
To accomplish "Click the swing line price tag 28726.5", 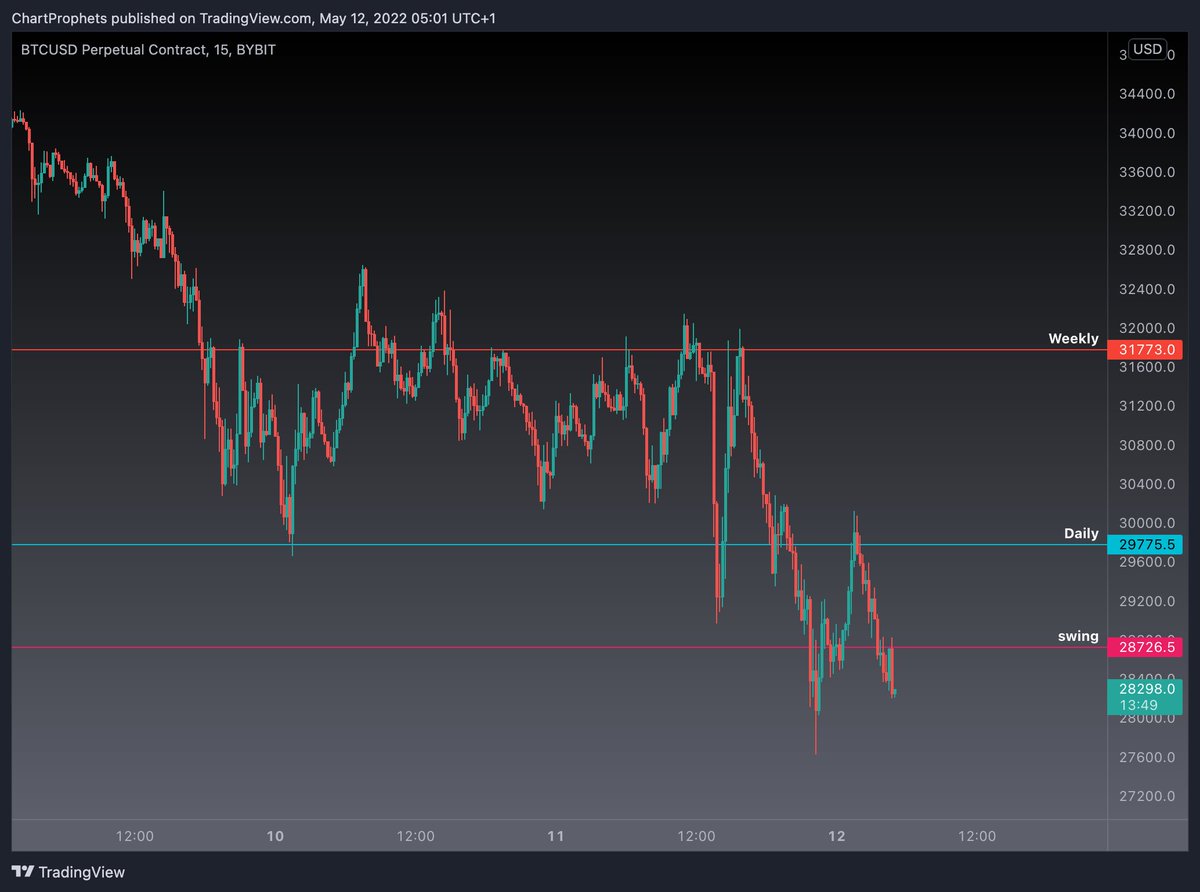I will point(1145,648).
